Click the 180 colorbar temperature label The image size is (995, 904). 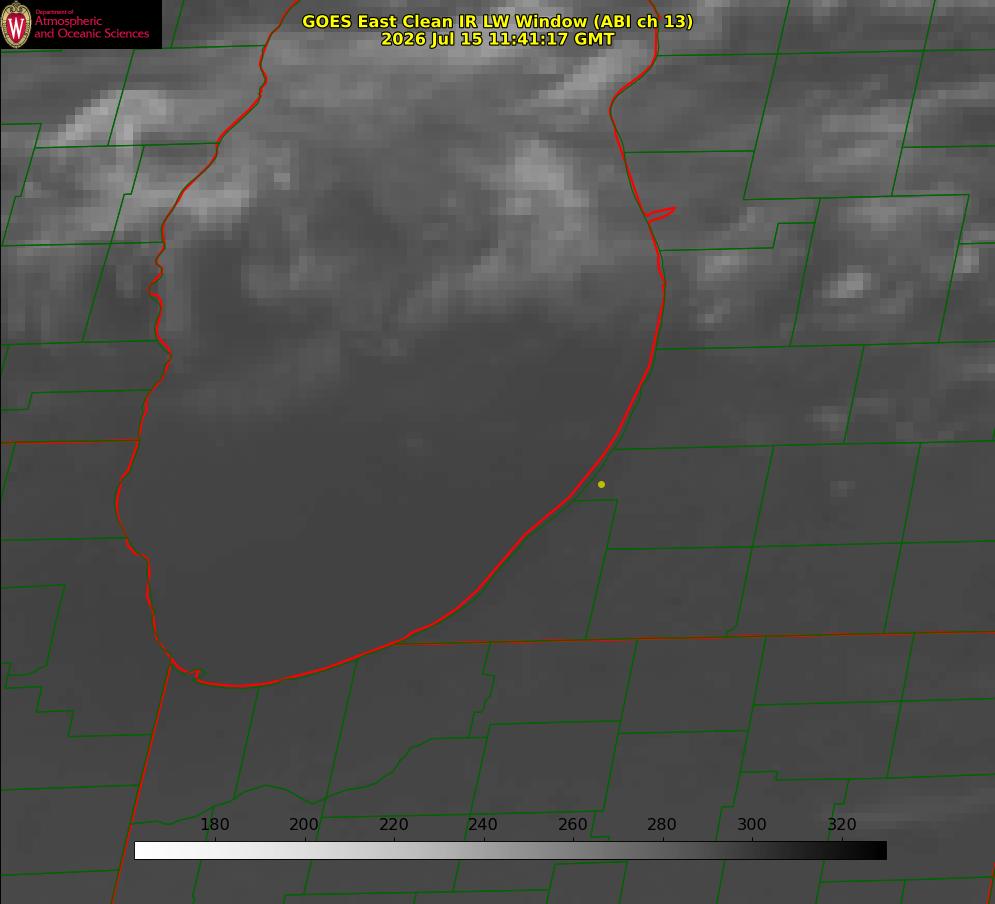tap(214, 824)
